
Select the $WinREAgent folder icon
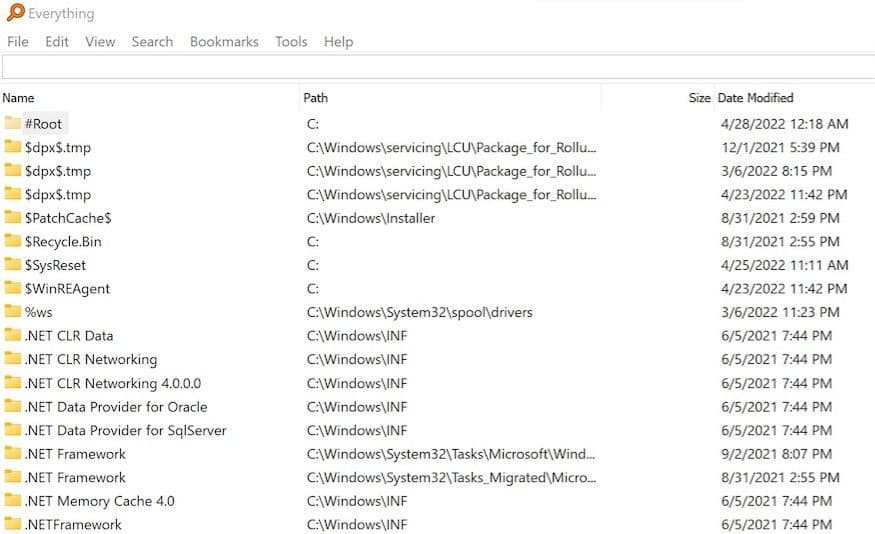[x=12, y=288]
